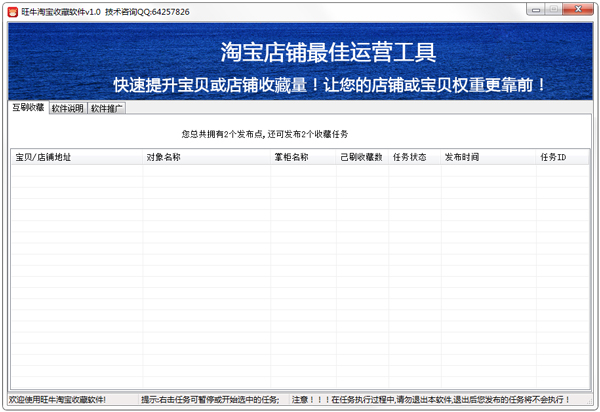Click banner title 淘宝店铺最佳运营工具

328,52
